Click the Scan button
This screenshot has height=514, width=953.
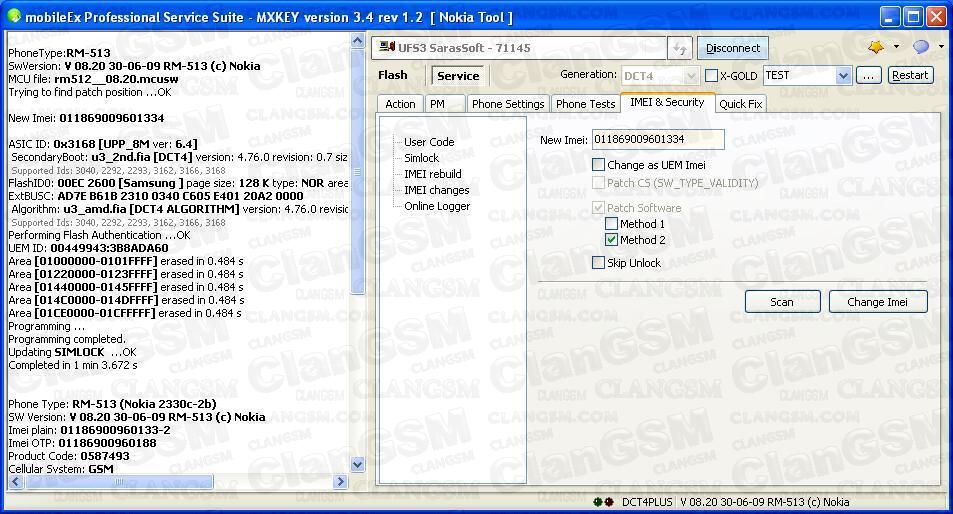[x=782, y=302]
